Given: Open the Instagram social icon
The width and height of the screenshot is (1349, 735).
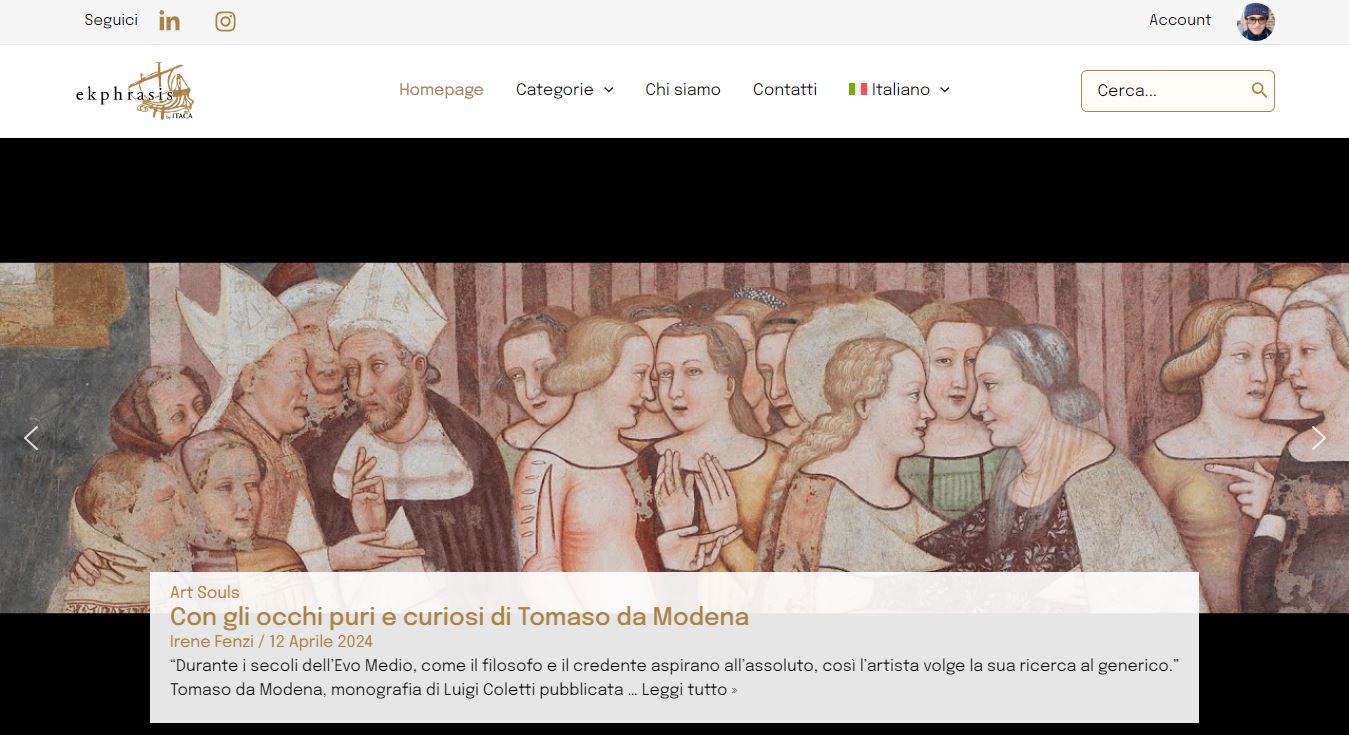Looking at the screenshot, I should (x=225, y=21).
